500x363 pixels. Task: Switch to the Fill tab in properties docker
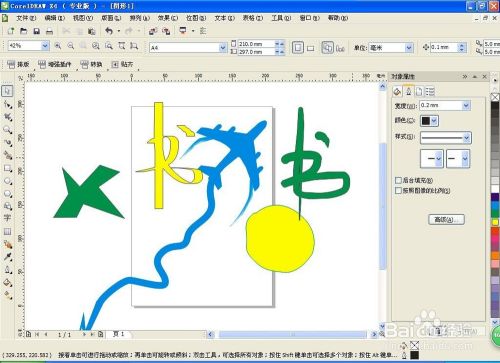(397, 91)
